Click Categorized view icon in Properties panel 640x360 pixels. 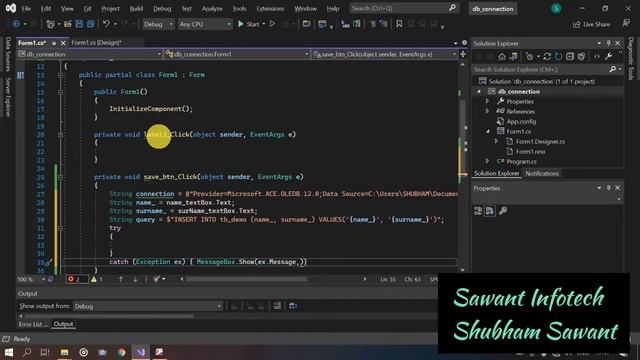(478, 211)
